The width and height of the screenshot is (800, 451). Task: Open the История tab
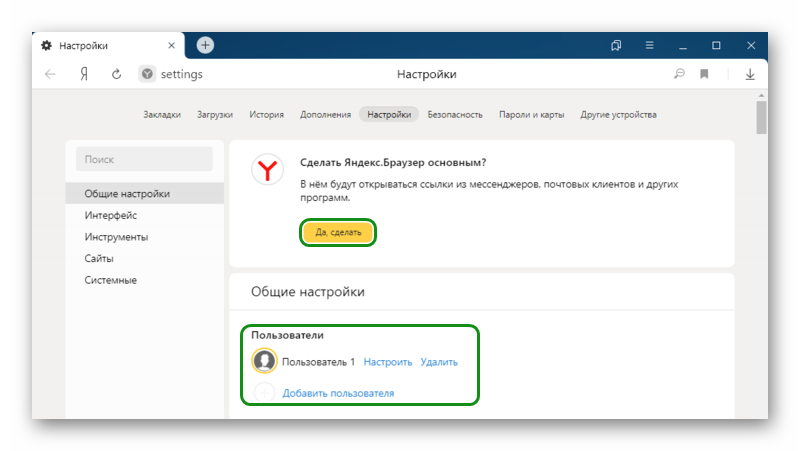(266, 114)
